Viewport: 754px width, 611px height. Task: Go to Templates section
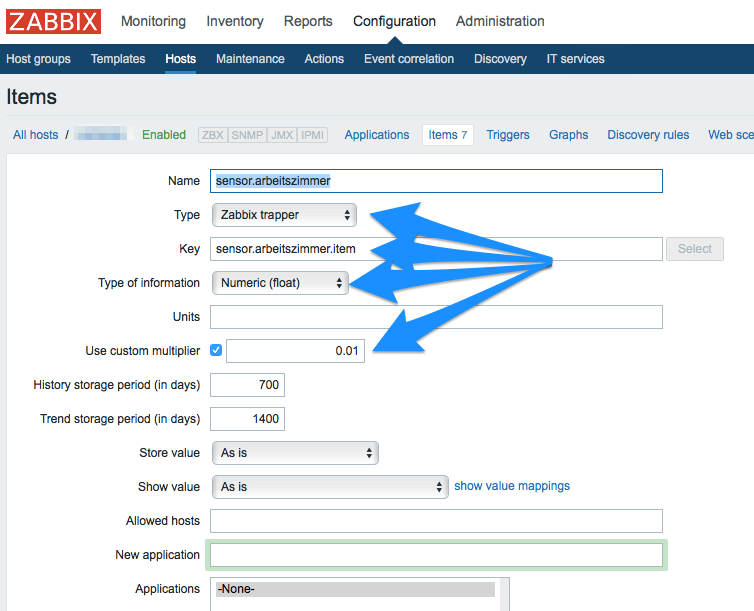point(118,59)
